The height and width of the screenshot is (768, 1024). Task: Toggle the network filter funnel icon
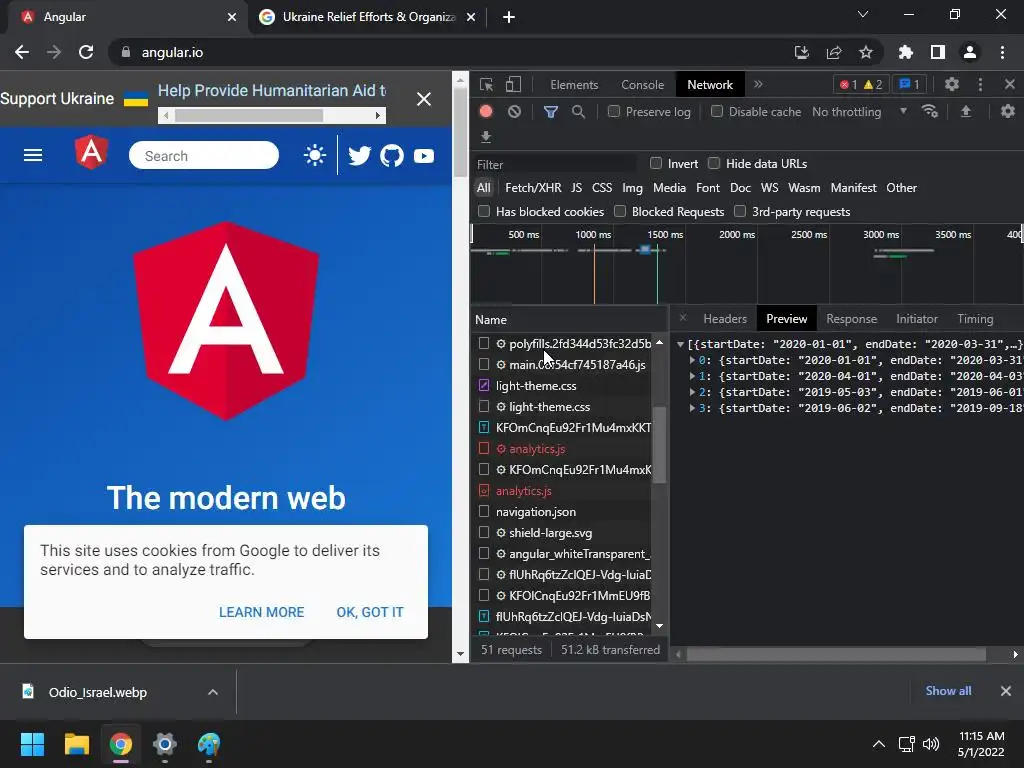(551, 112)
